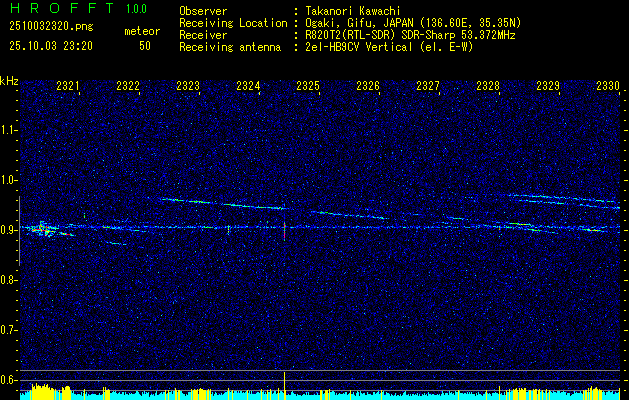629x400 pixels.
Task: Click the 0.6 frequency axis label
Action: point(10,379)
